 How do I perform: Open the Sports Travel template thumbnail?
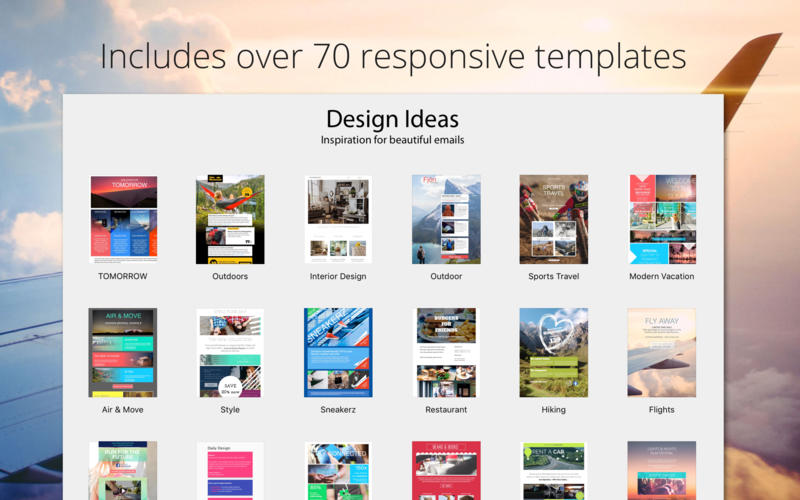(554, 219)
